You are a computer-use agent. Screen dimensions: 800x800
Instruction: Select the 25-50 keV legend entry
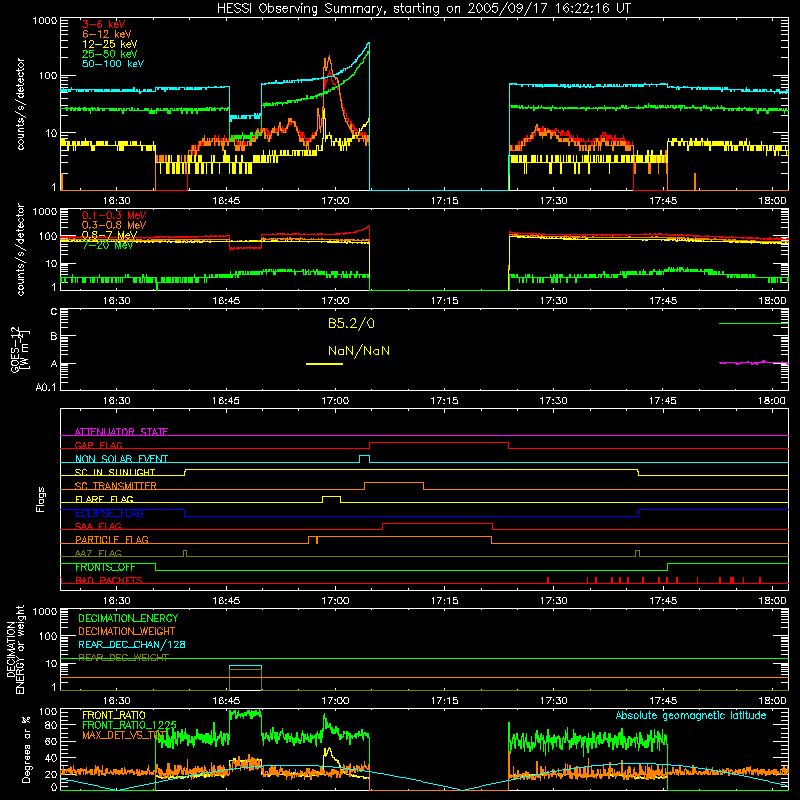tap(109, 54)
